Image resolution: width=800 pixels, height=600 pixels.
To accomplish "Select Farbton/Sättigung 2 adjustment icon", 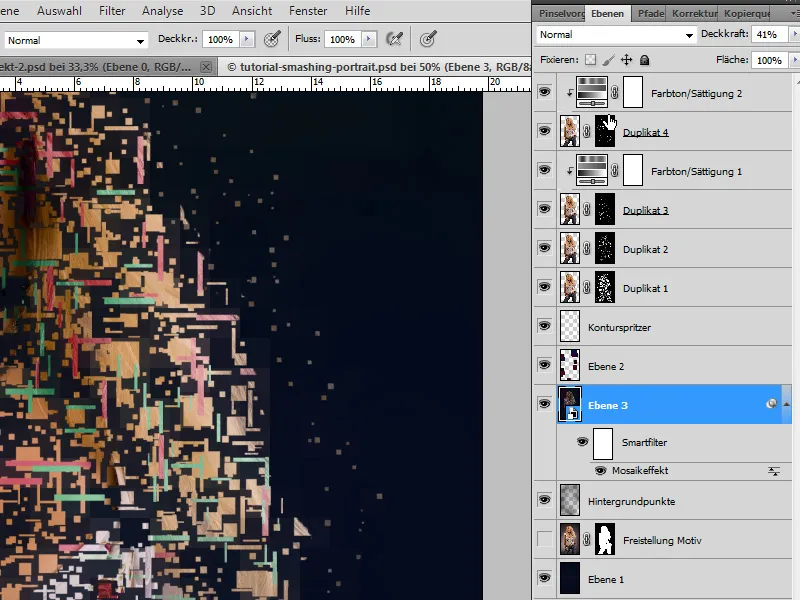I will click(592, 92).
